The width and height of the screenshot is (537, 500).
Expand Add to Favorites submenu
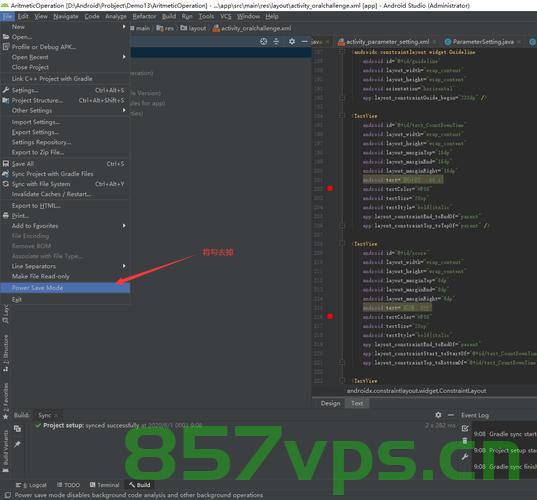coord(124,226)
